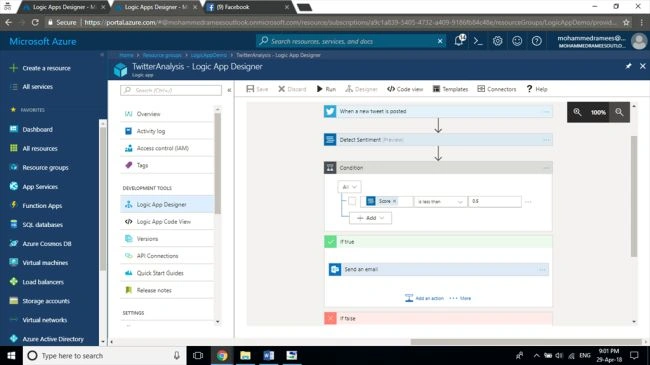Click the resource menu scrollbar

[217, 164]
